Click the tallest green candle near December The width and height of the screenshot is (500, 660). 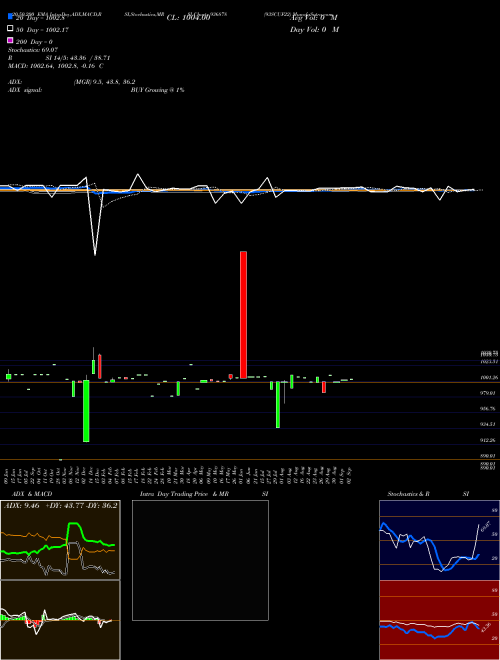pyautogui.click(x=86, y=411)
